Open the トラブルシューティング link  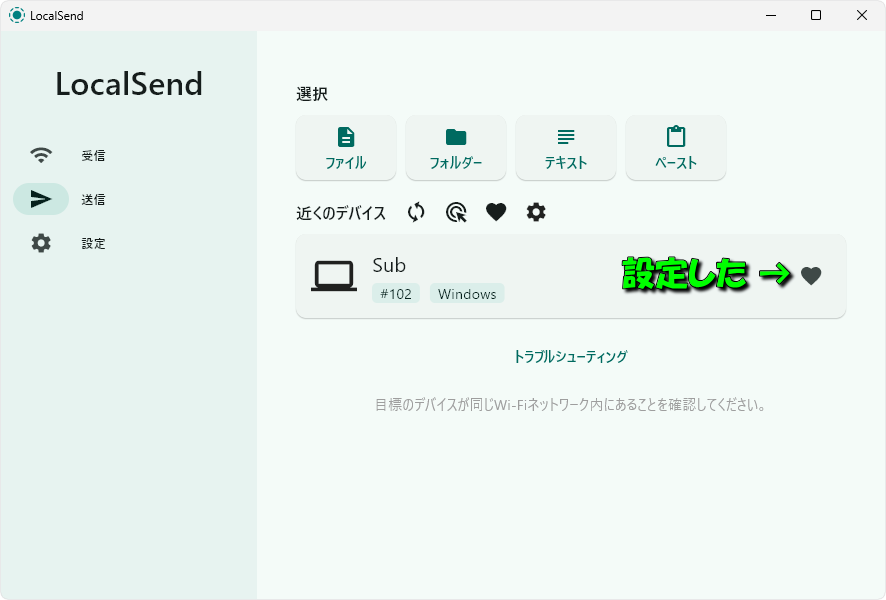point(570,356)
